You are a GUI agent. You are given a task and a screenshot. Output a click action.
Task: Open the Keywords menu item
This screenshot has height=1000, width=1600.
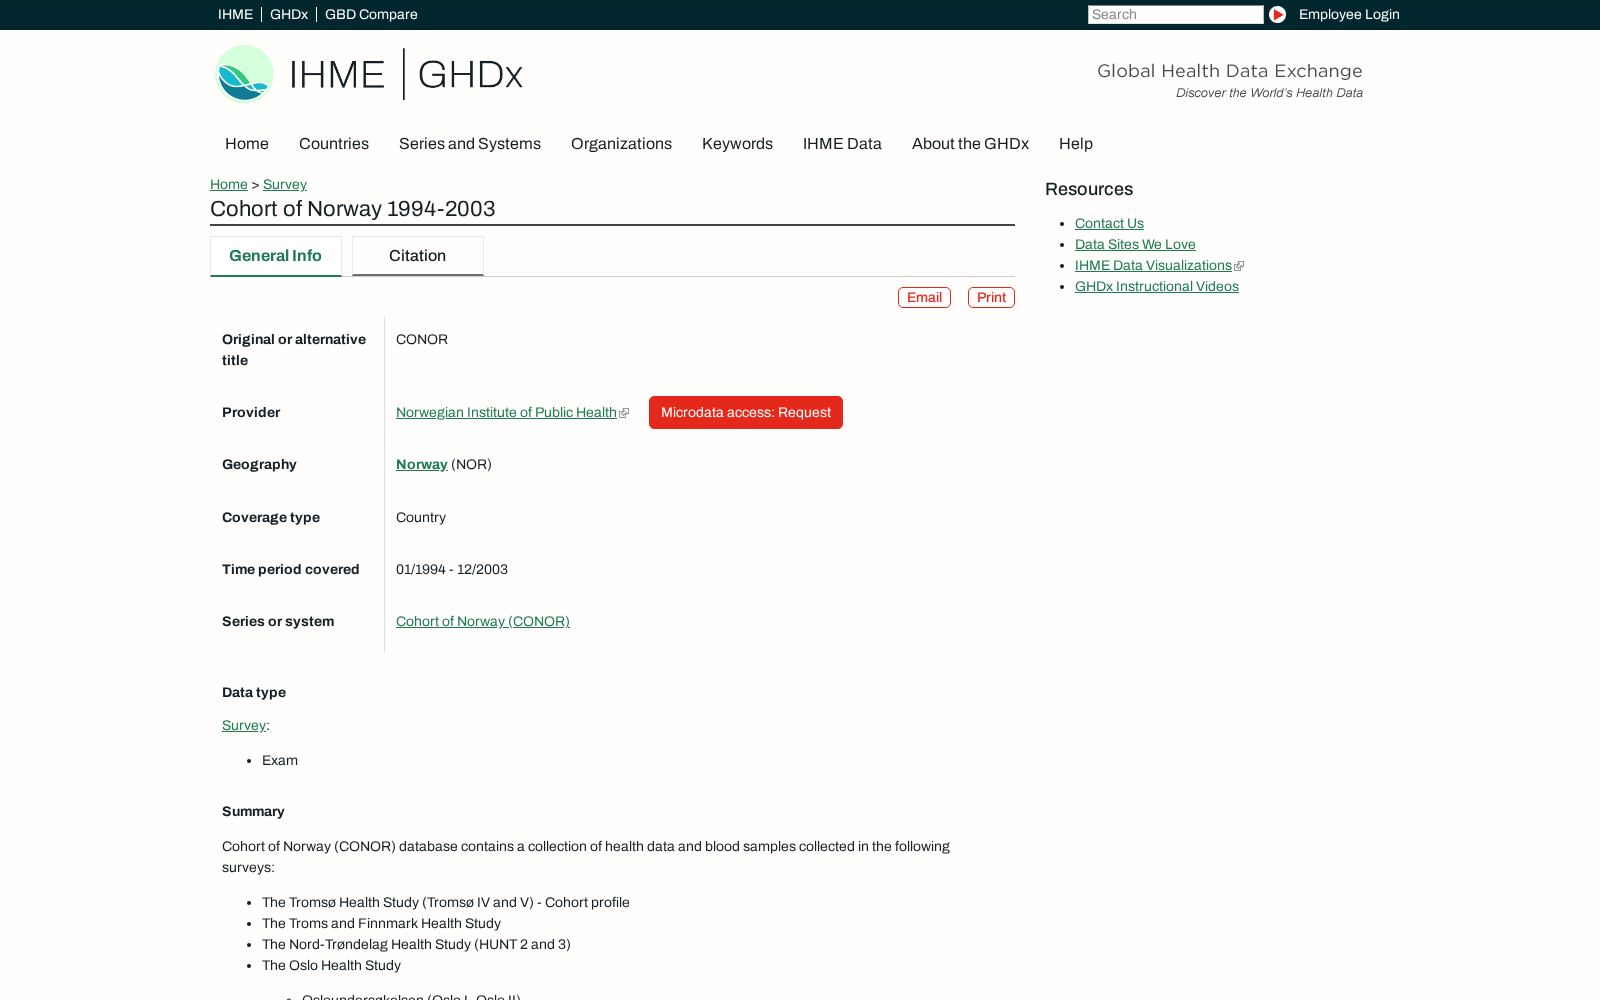737,144
